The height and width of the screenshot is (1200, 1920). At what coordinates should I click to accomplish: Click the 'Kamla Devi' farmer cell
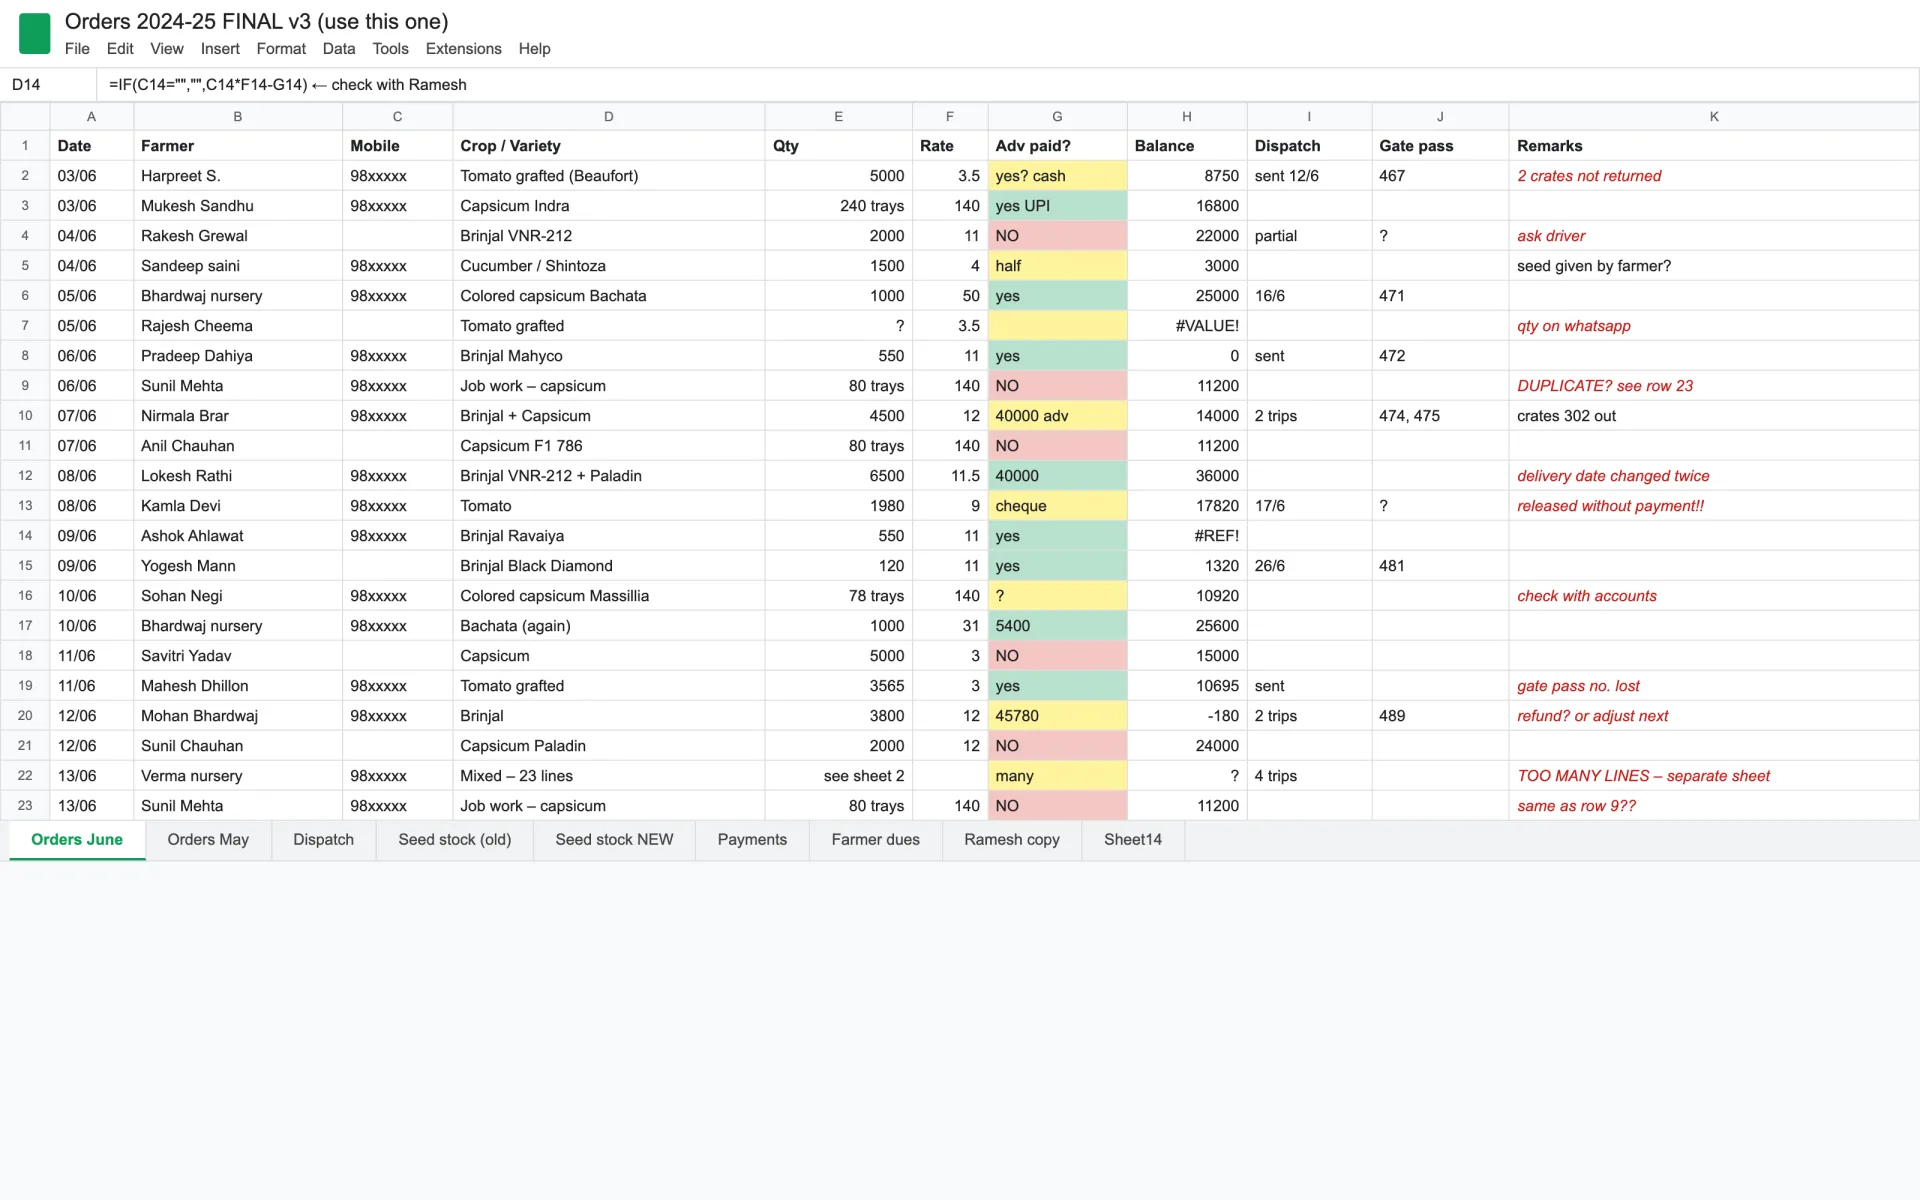[x=238, y=506]
